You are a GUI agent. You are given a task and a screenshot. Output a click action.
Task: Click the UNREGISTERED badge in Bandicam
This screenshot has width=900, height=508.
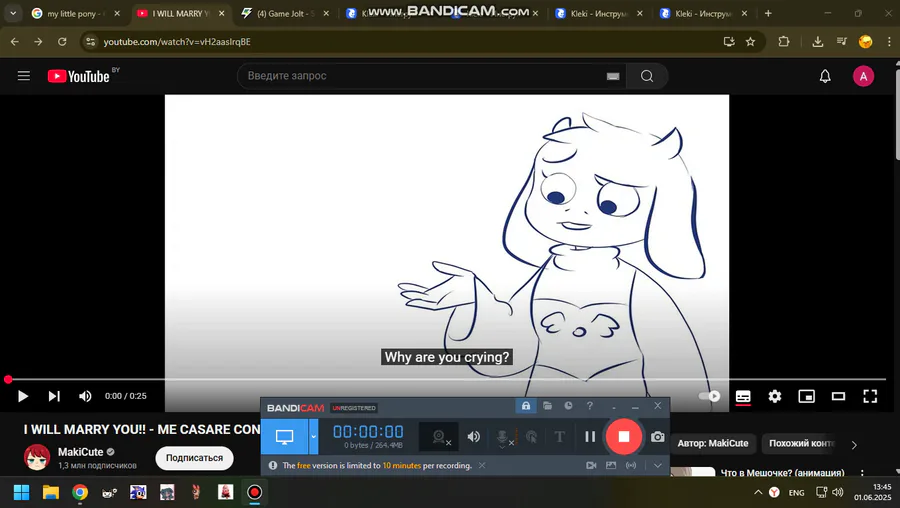[x=354, y=408]
